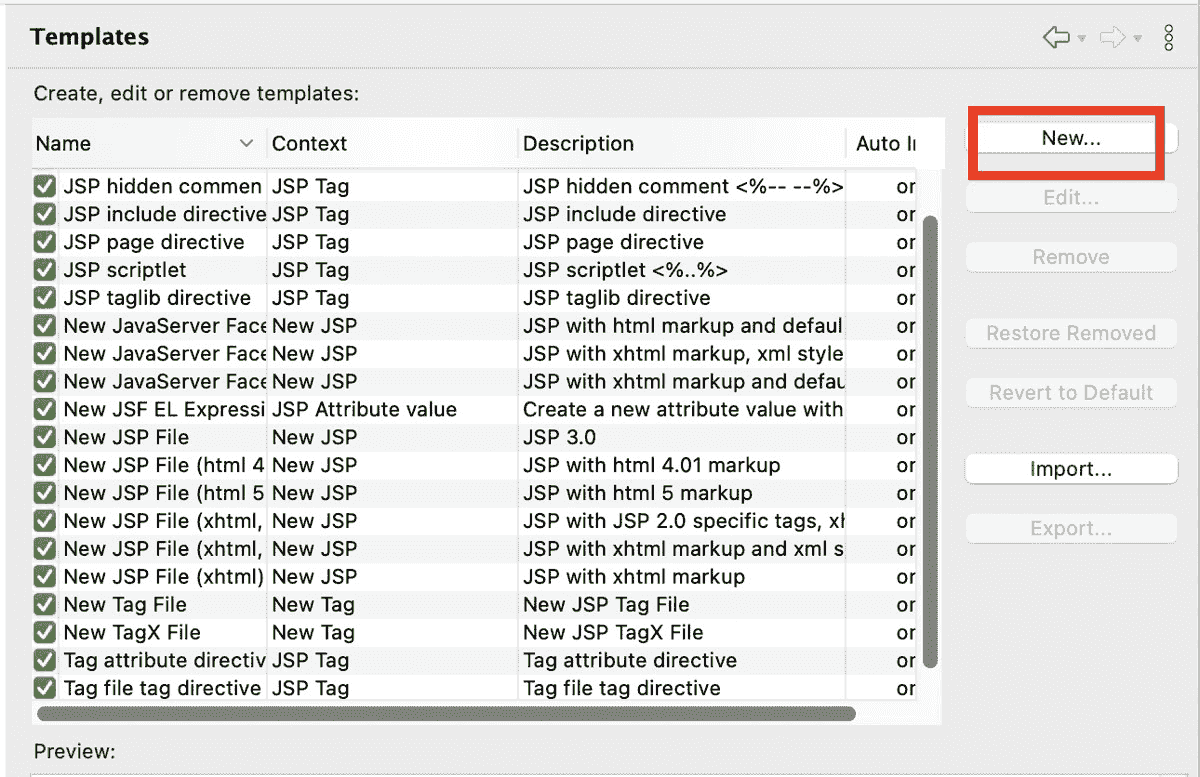This screenshot has width=1200, height=777.
Task: Uncheck the JSP hidden comment template
Action: 44,186
